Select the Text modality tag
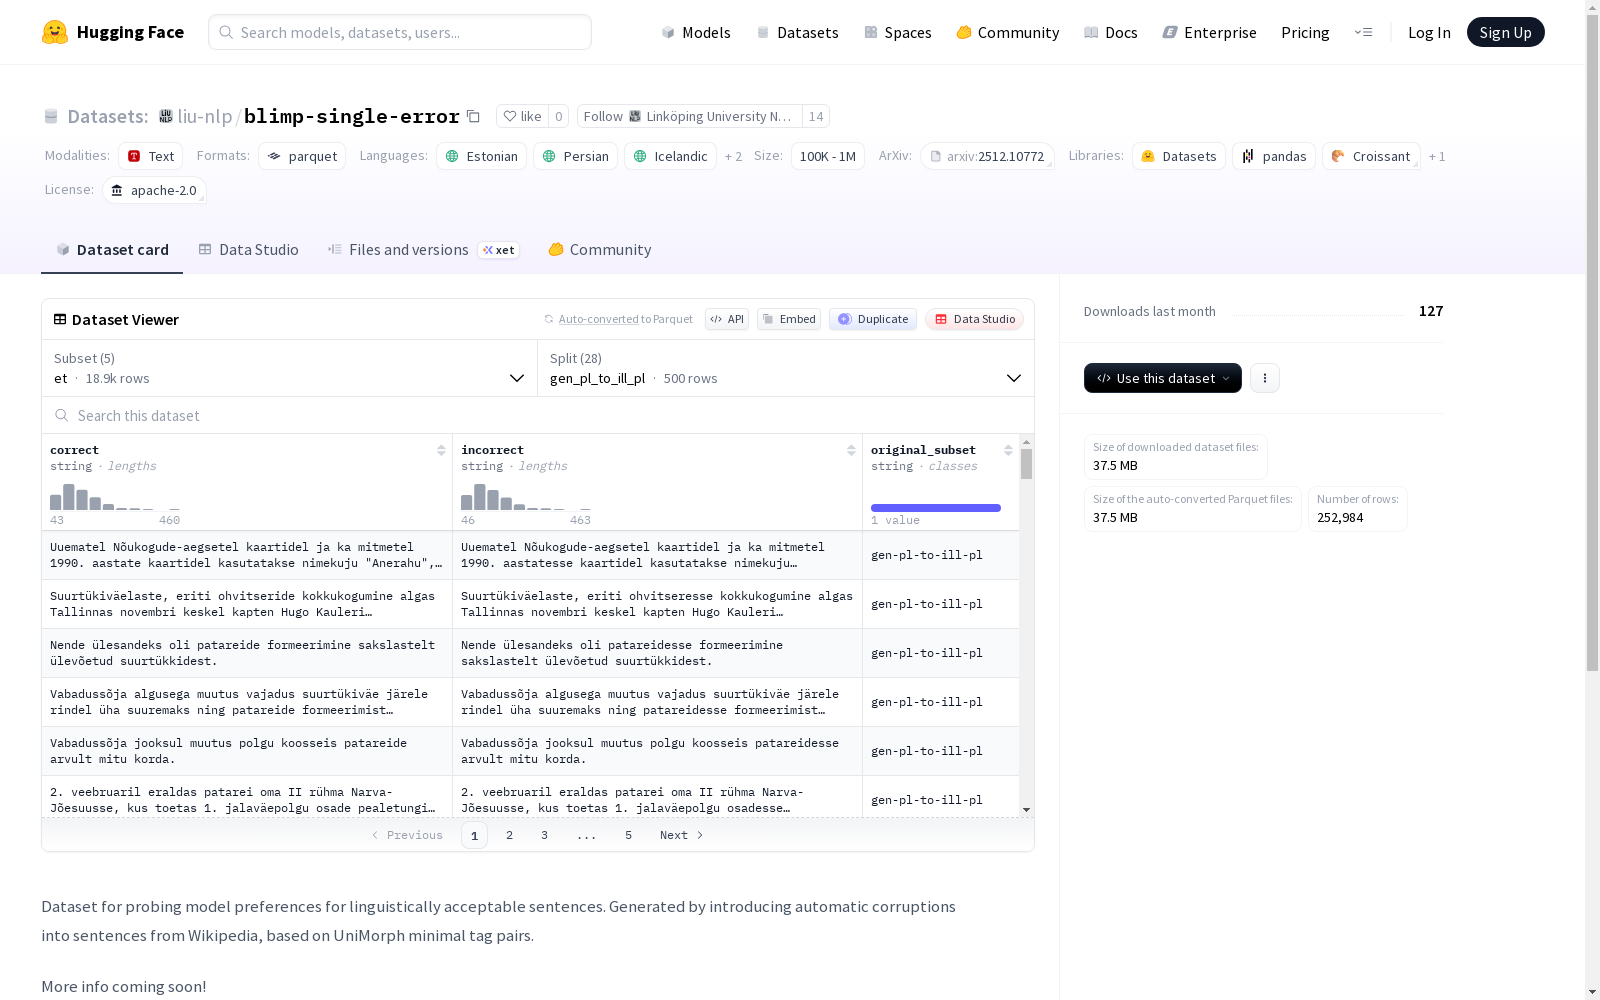Image resolution: width=1600 pixels, height=1000 pixels. pos(150,156)
